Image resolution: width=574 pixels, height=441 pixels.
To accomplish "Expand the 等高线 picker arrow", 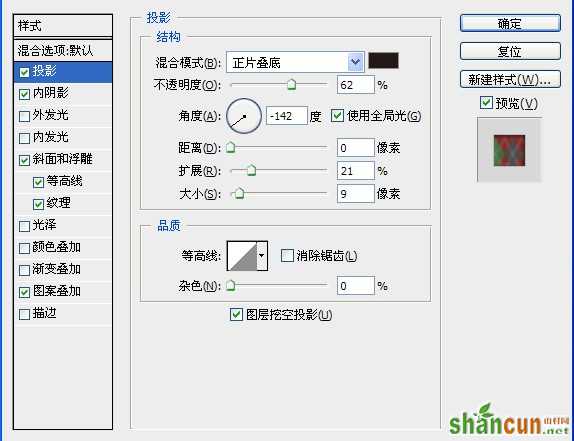I will pos(262,256).
